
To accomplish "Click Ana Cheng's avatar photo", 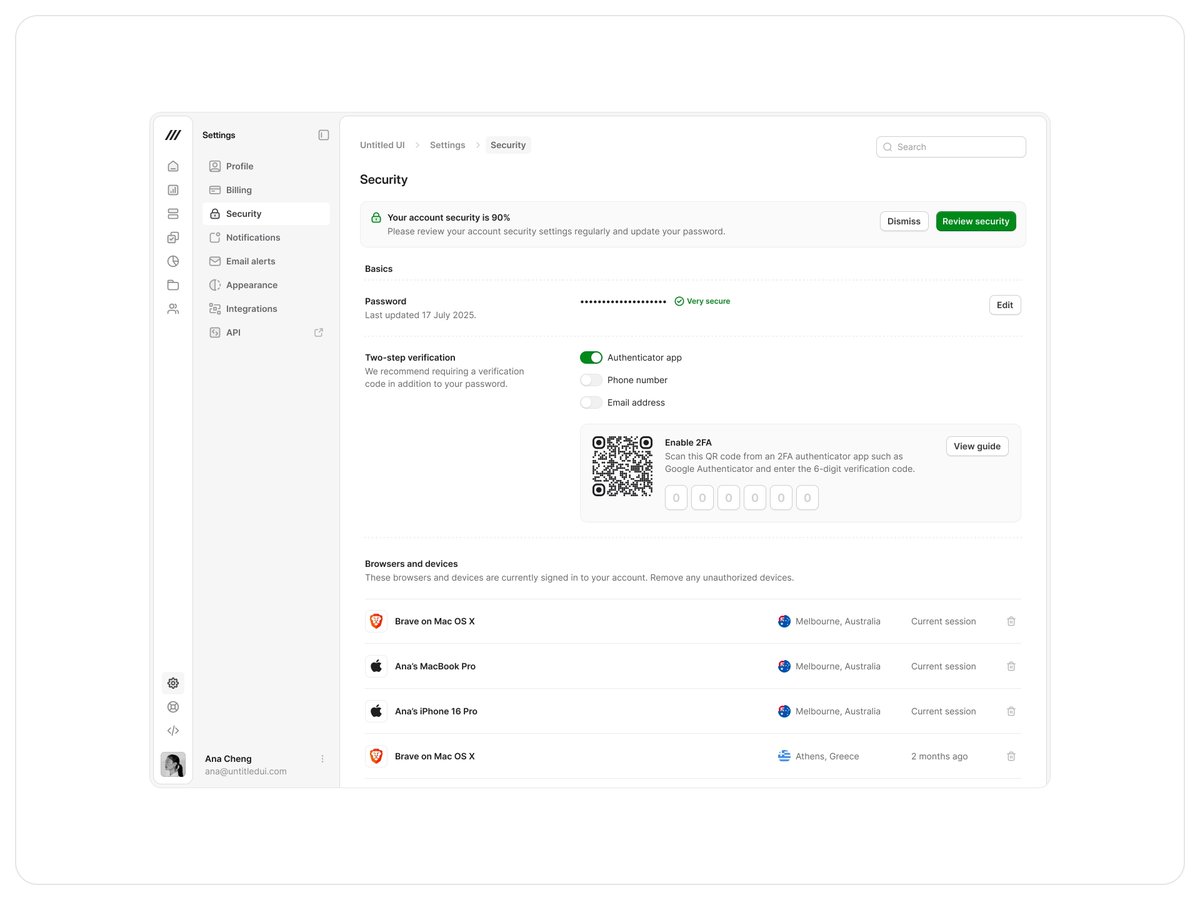I will (x=173, y=765).
